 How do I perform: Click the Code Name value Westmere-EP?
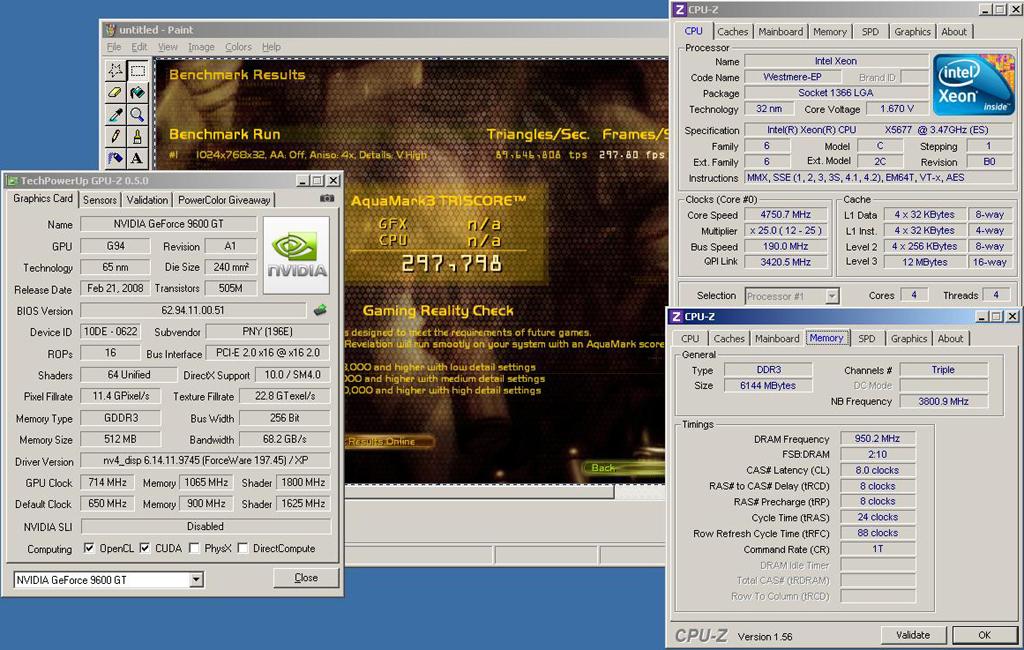tap(792, 76)
